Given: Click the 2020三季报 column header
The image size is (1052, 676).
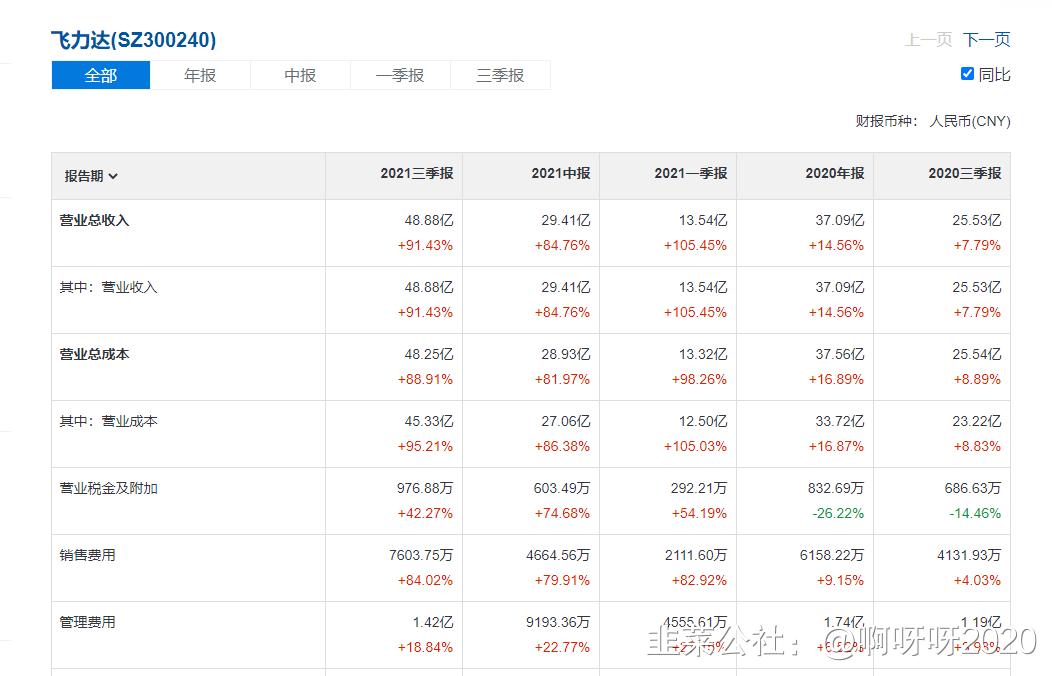Looking at the screenshot, I should pos(964,174).
